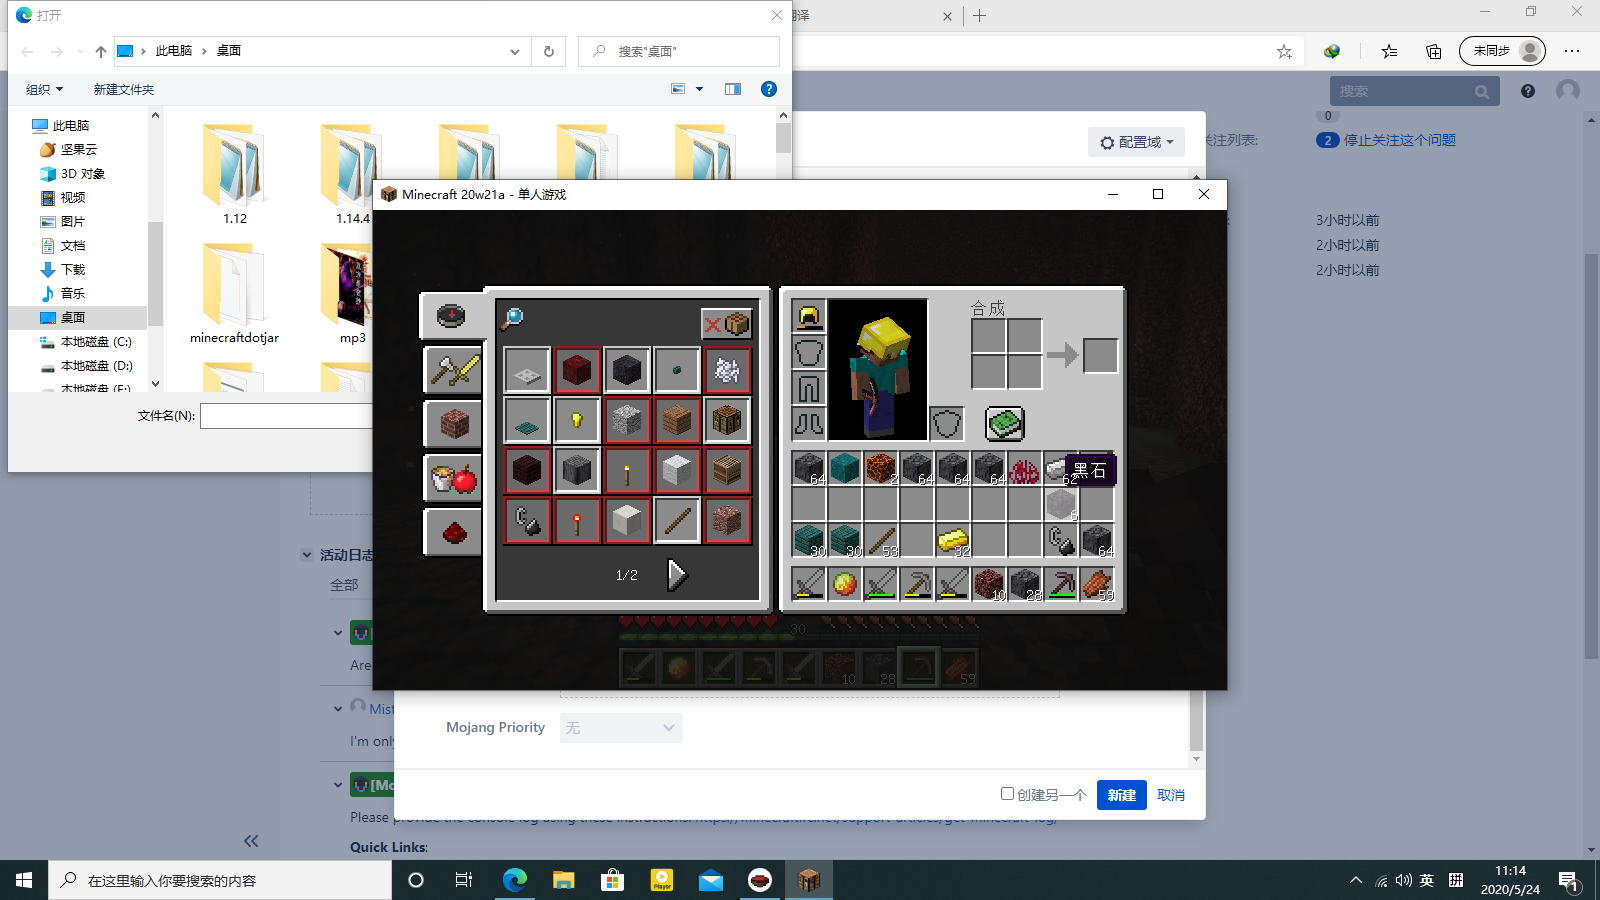The height and width of the screenshot is (900, 1600).
Task: Click the empty leggings armor slot
Action: 809,389
